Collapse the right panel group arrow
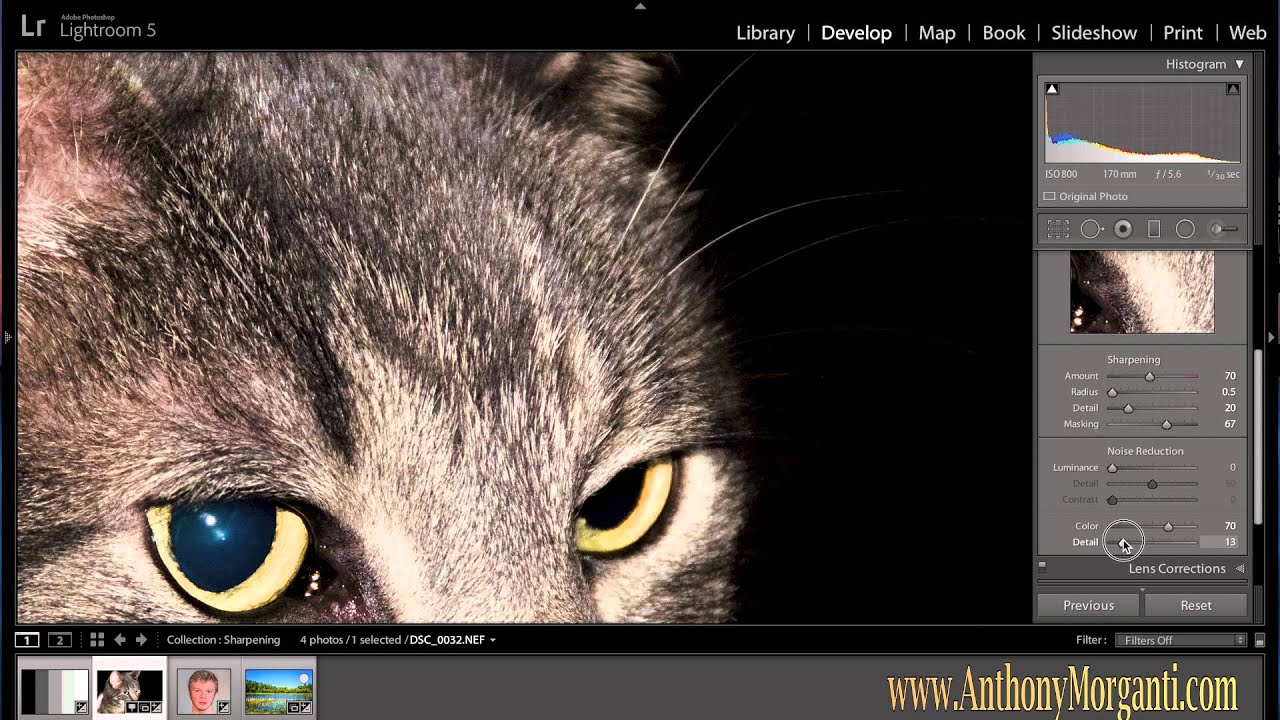The image size is (1280, 720). pyautogui.click(x=1273, y=338)
